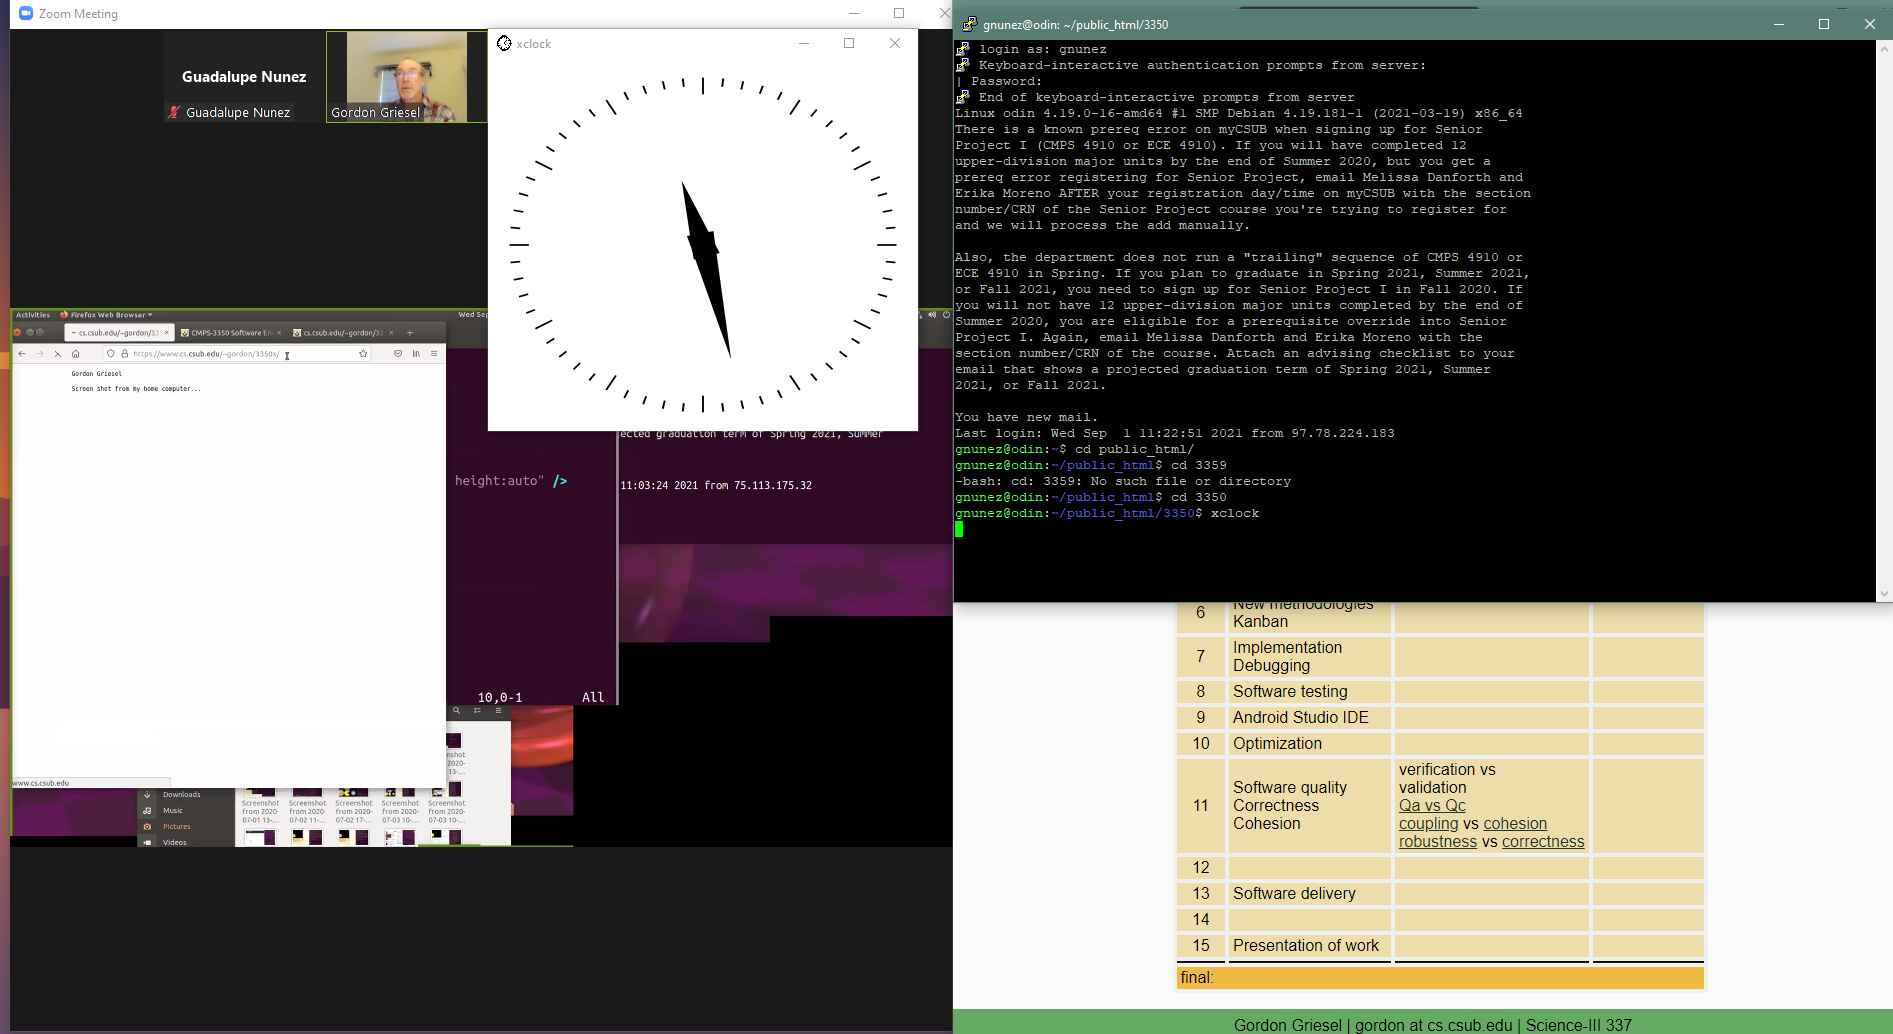Click Guadalupe Nunez participant tile in Zoom
The height and width of the screenshot is (1034, 1893).
244,77
